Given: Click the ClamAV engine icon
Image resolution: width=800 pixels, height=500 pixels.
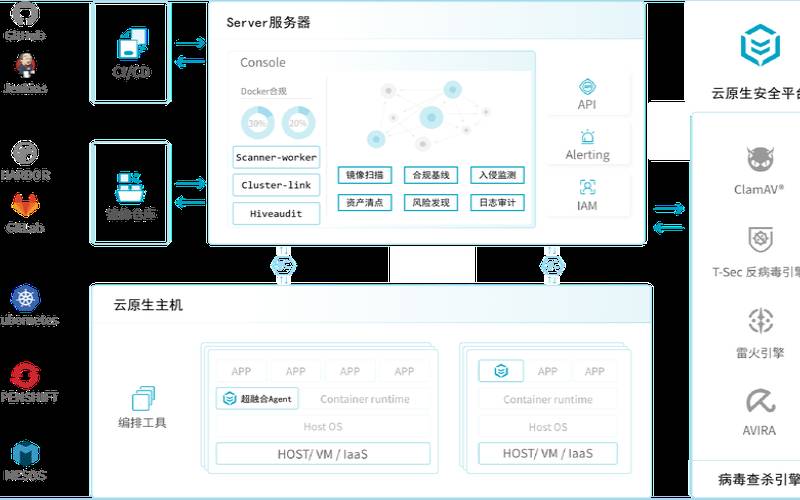Looking at the screenshot, I should pyautogui.click(x=761, y=160).
